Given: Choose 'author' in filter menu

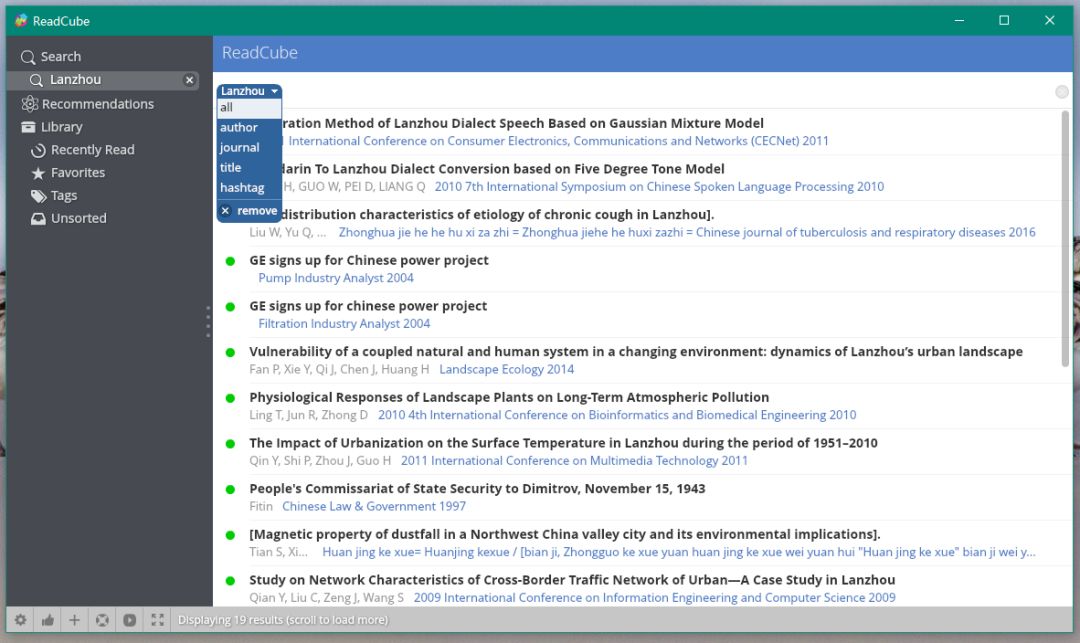Looking at the screenshot, I should (x=249, y=127).
